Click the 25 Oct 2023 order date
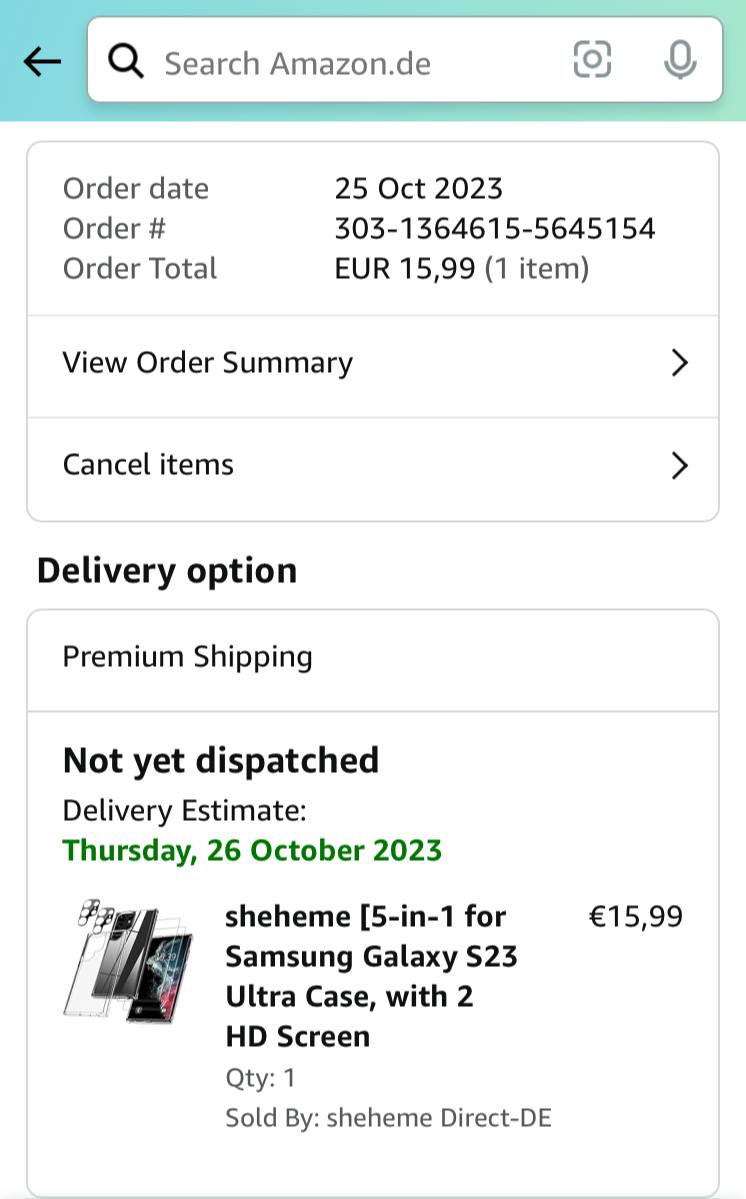The height and width of the screenshot is (1199, 746). click(x=418, y=189)
